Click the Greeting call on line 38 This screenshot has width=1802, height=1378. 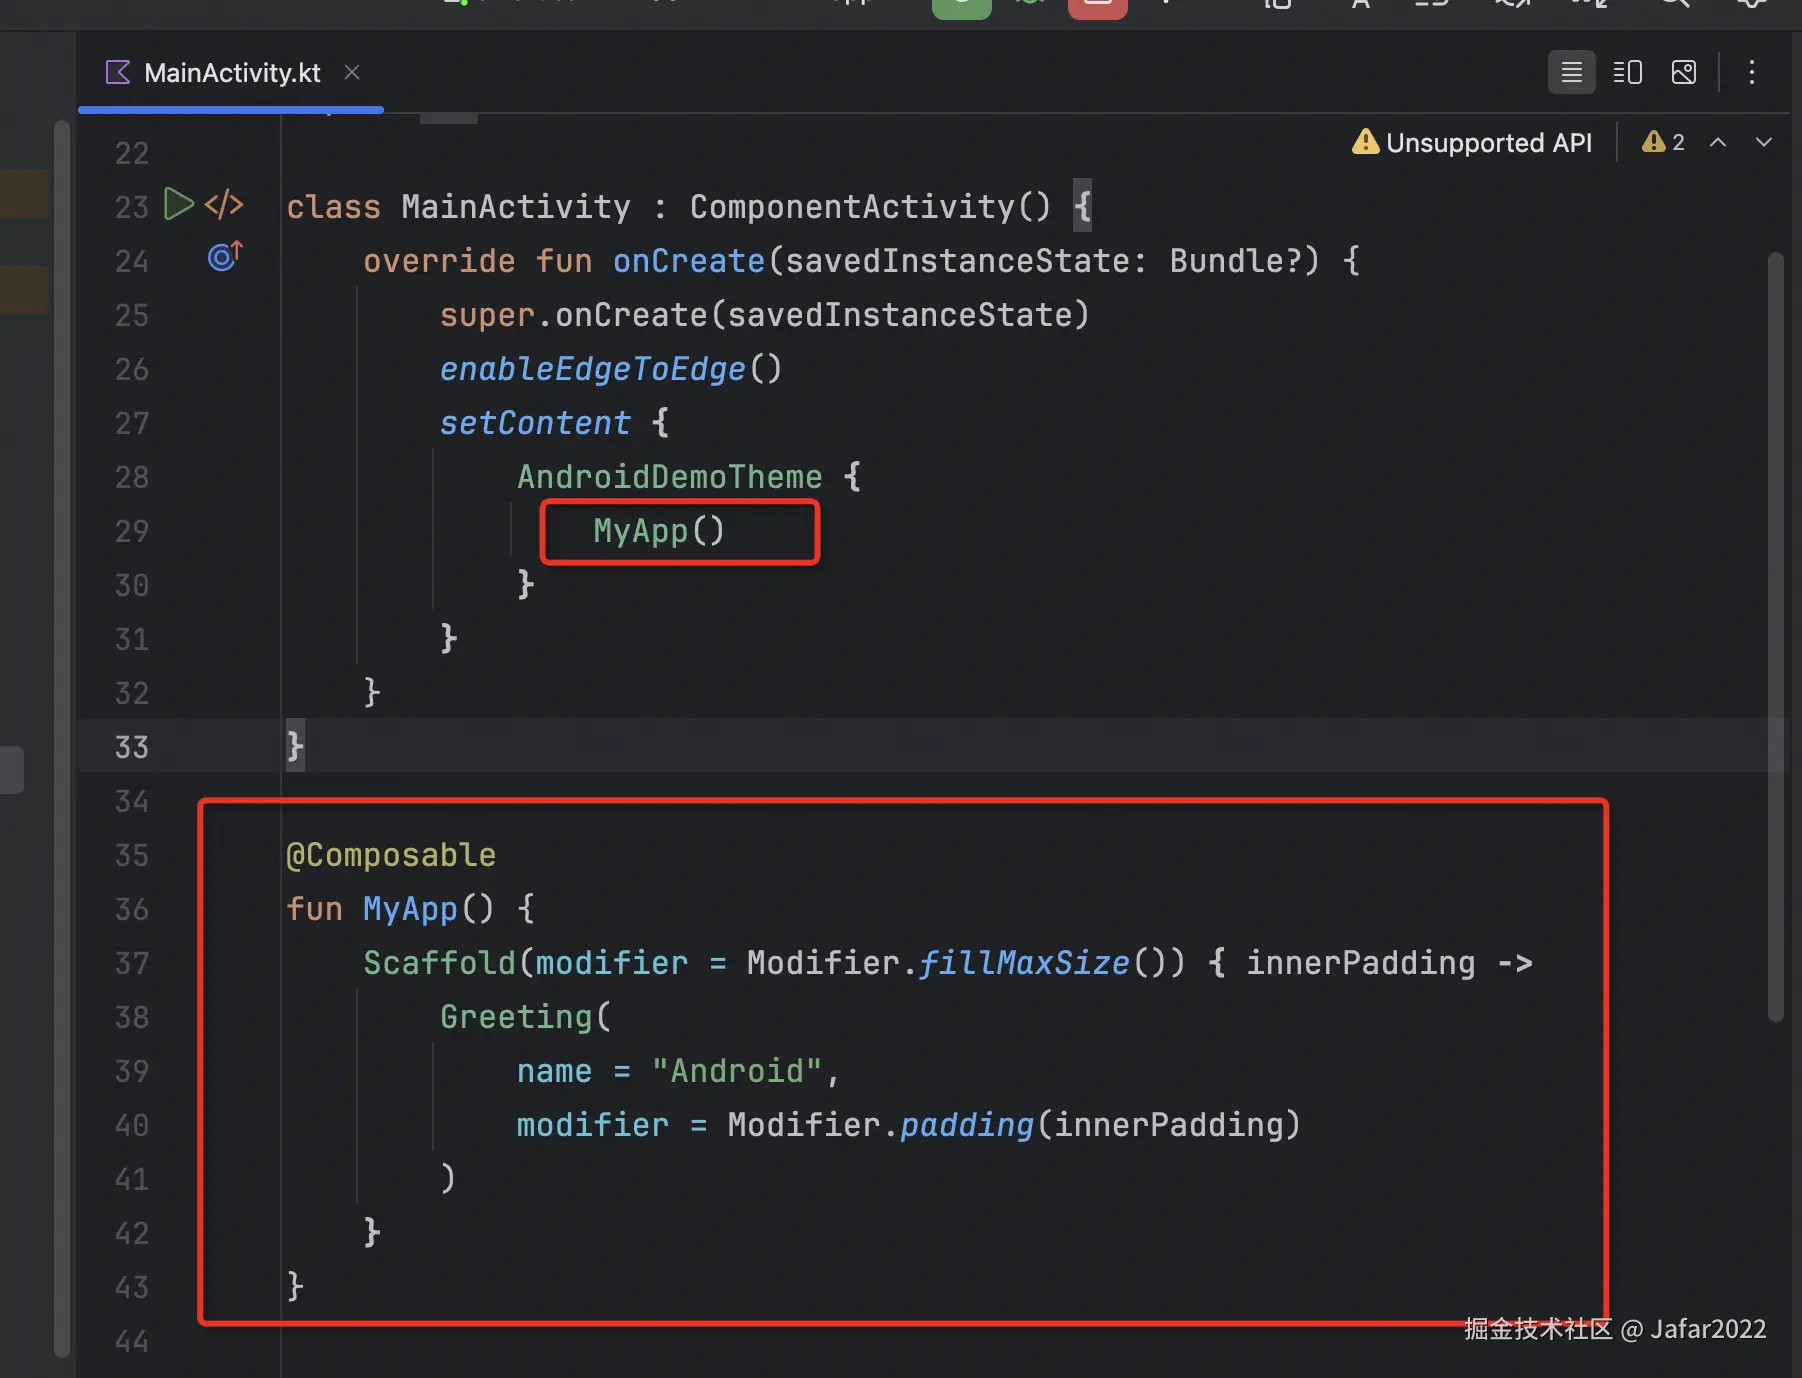[x=516, y=1017]
